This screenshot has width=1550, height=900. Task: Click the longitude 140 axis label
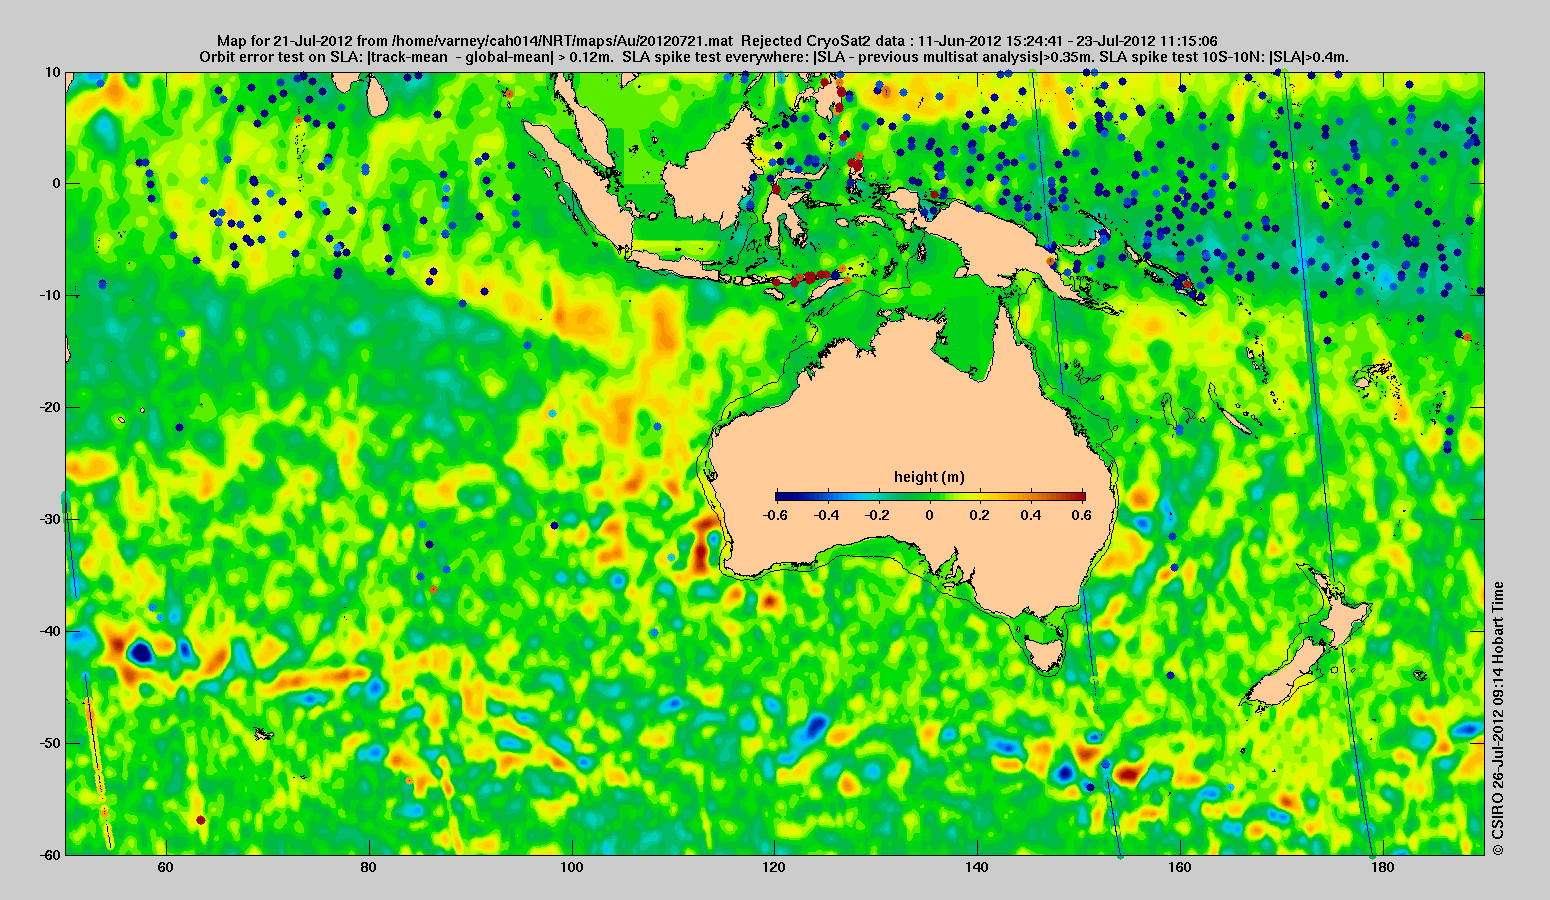coord(978,867)
